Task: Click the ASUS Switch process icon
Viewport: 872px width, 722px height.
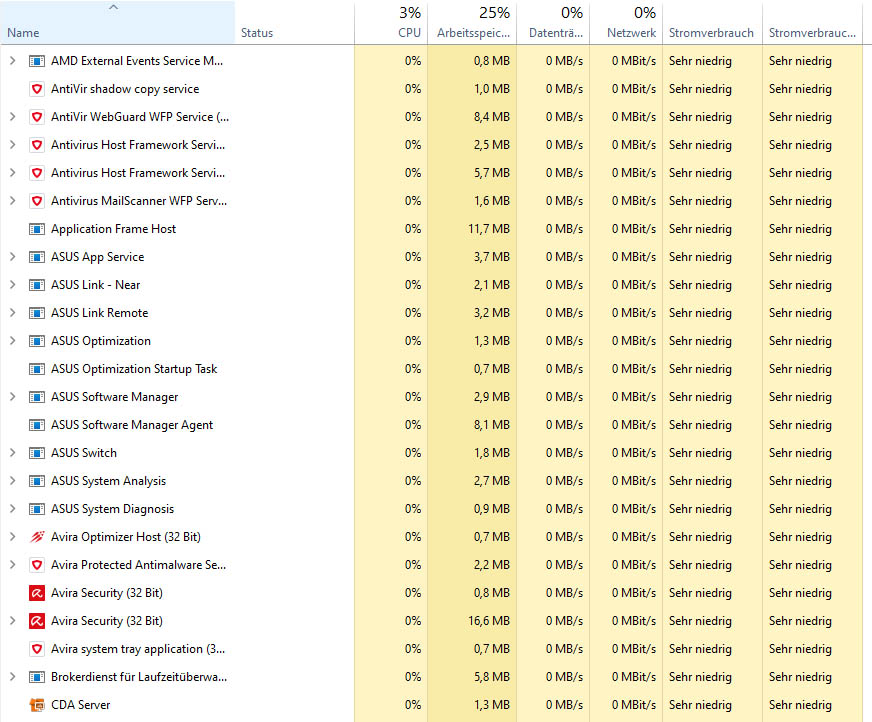Action: [x=37, y=453]
